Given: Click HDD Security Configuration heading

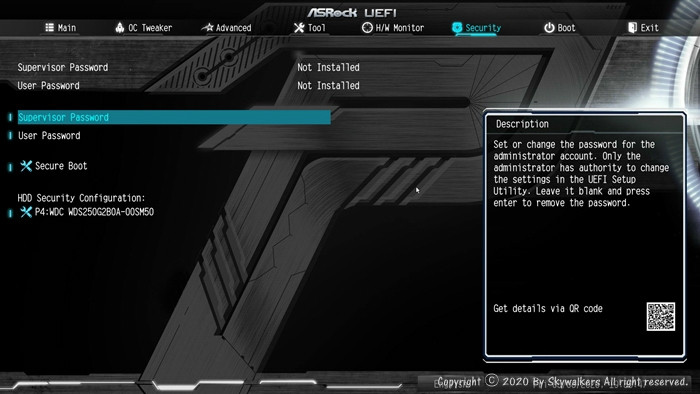Looking at the screenshot, I should tap(81, 198).
